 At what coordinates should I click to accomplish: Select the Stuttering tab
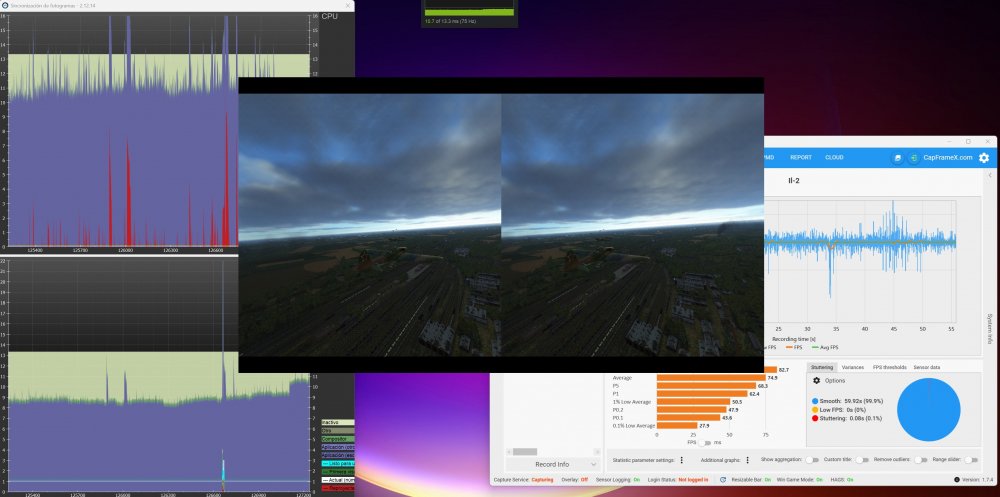tap(821, 367)
